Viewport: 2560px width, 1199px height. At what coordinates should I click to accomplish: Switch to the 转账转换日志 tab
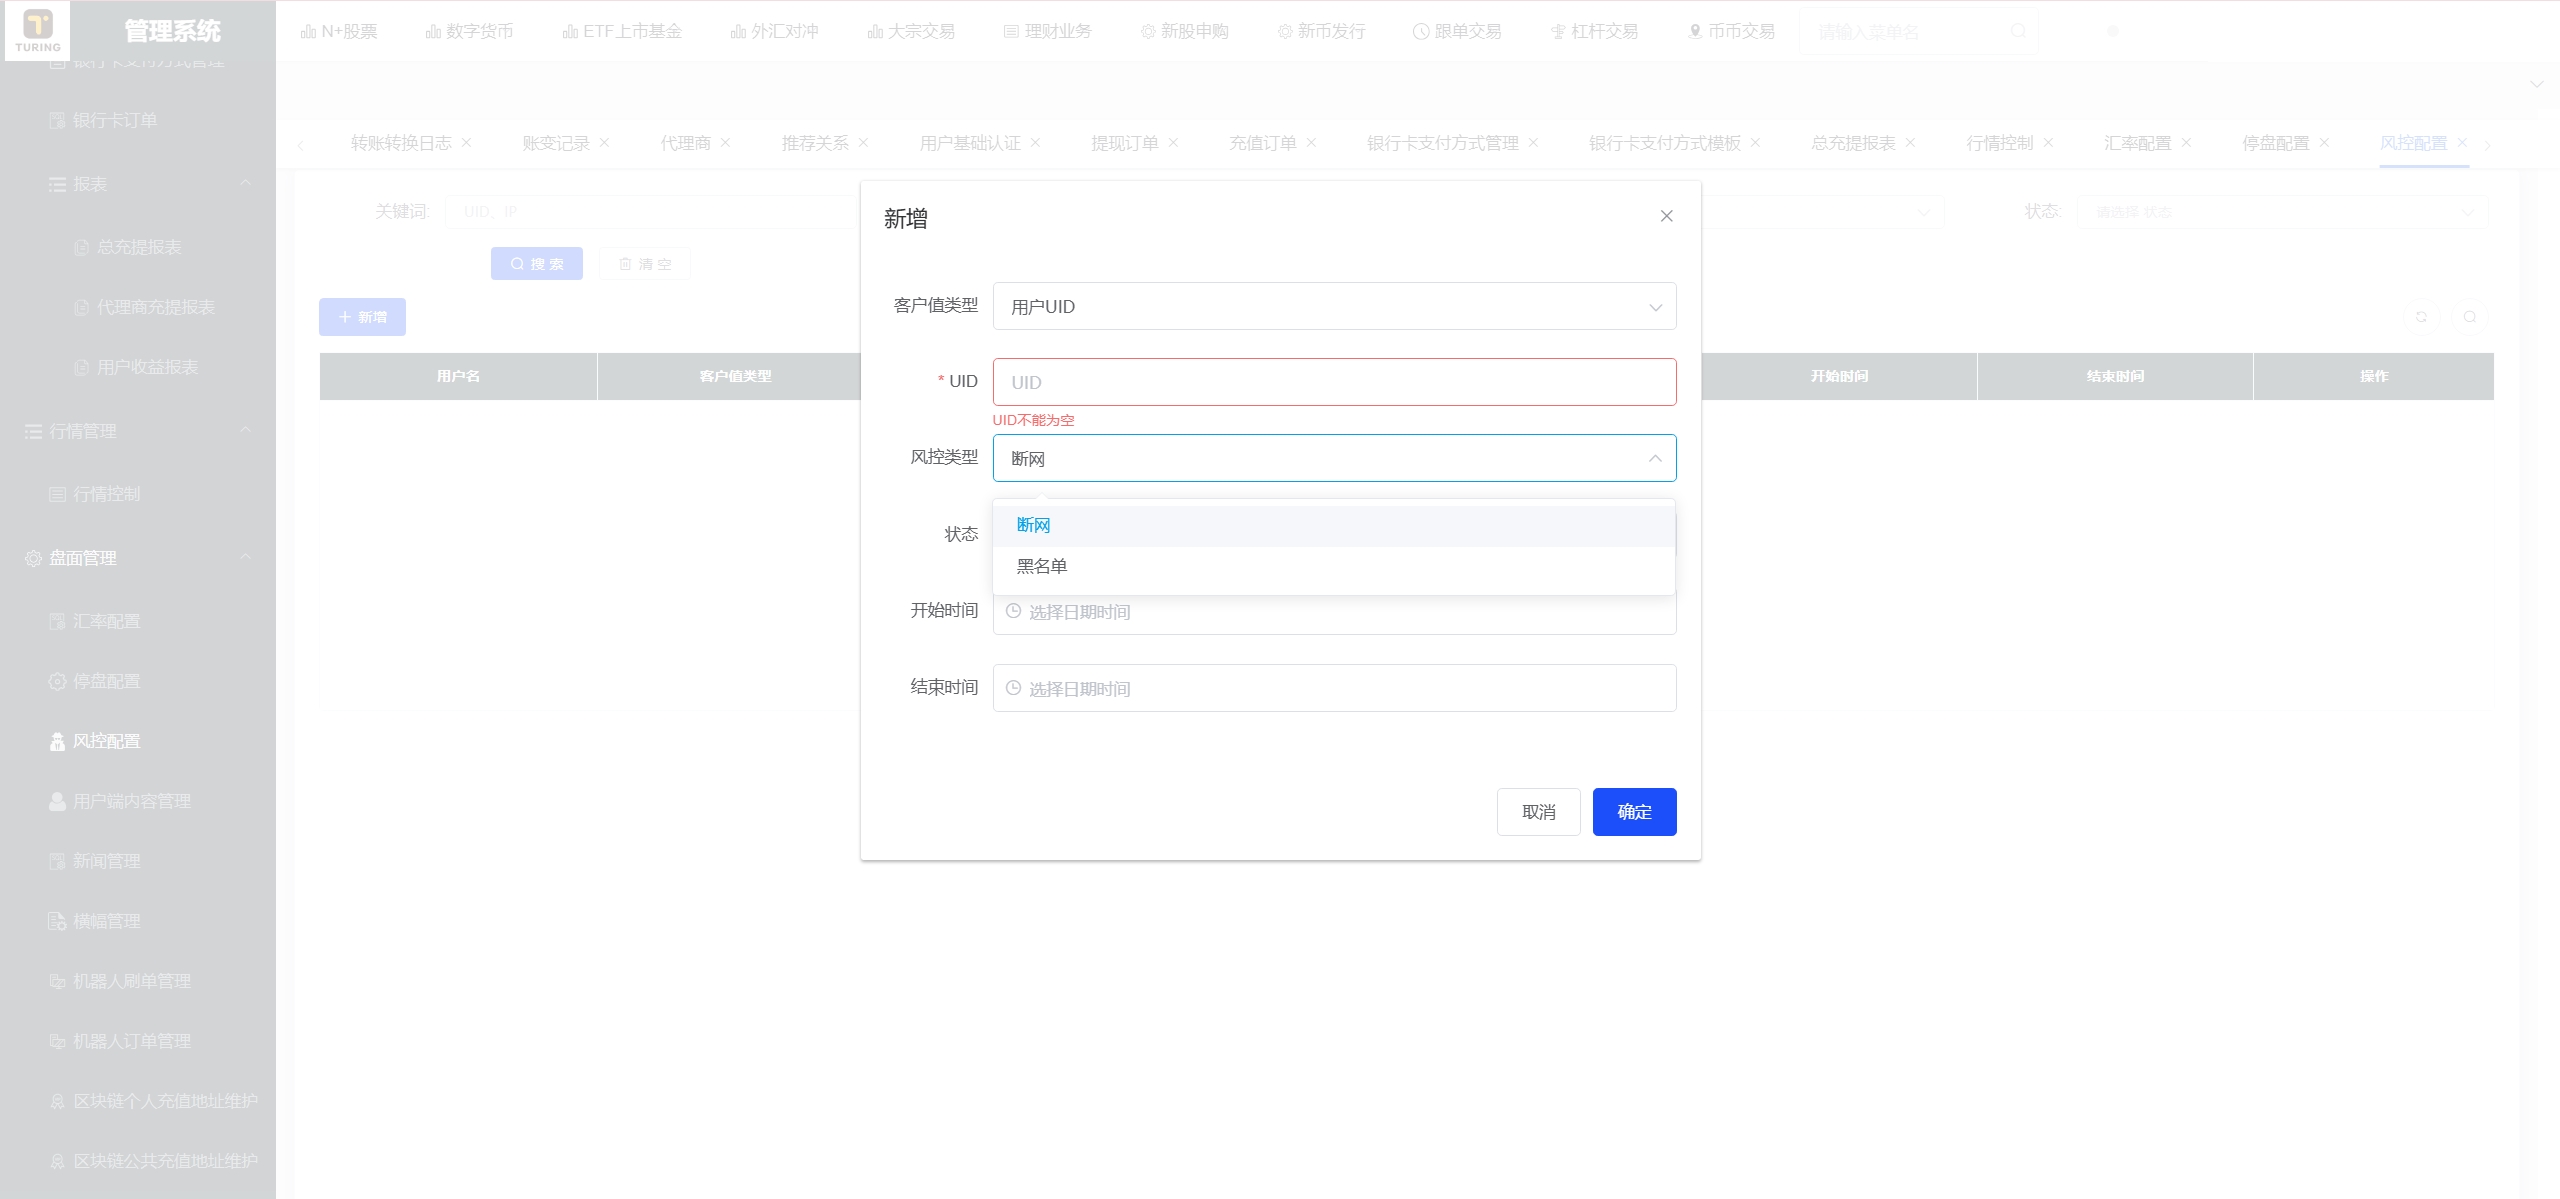click(x=401, y=143)
